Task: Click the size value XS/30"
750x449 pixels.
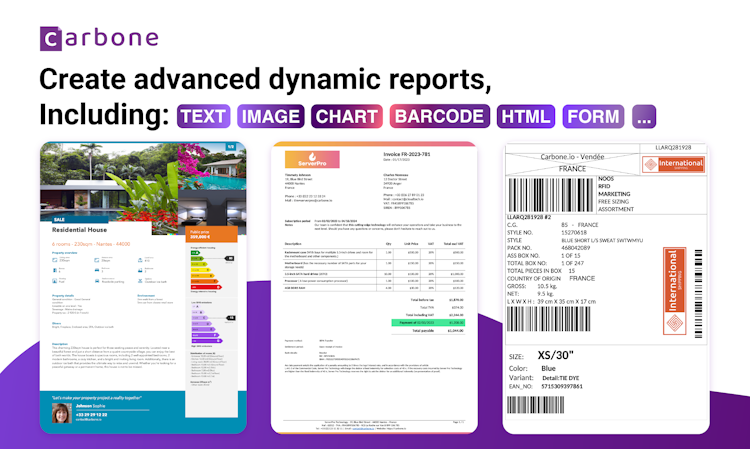Action: [555, 355]
